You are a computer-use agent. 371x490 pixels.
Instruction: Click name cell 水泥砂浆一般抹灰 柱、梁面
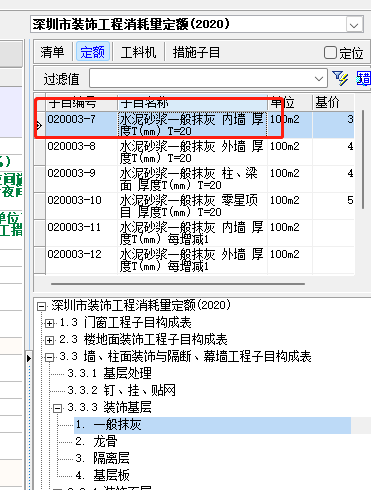[192, 179]
